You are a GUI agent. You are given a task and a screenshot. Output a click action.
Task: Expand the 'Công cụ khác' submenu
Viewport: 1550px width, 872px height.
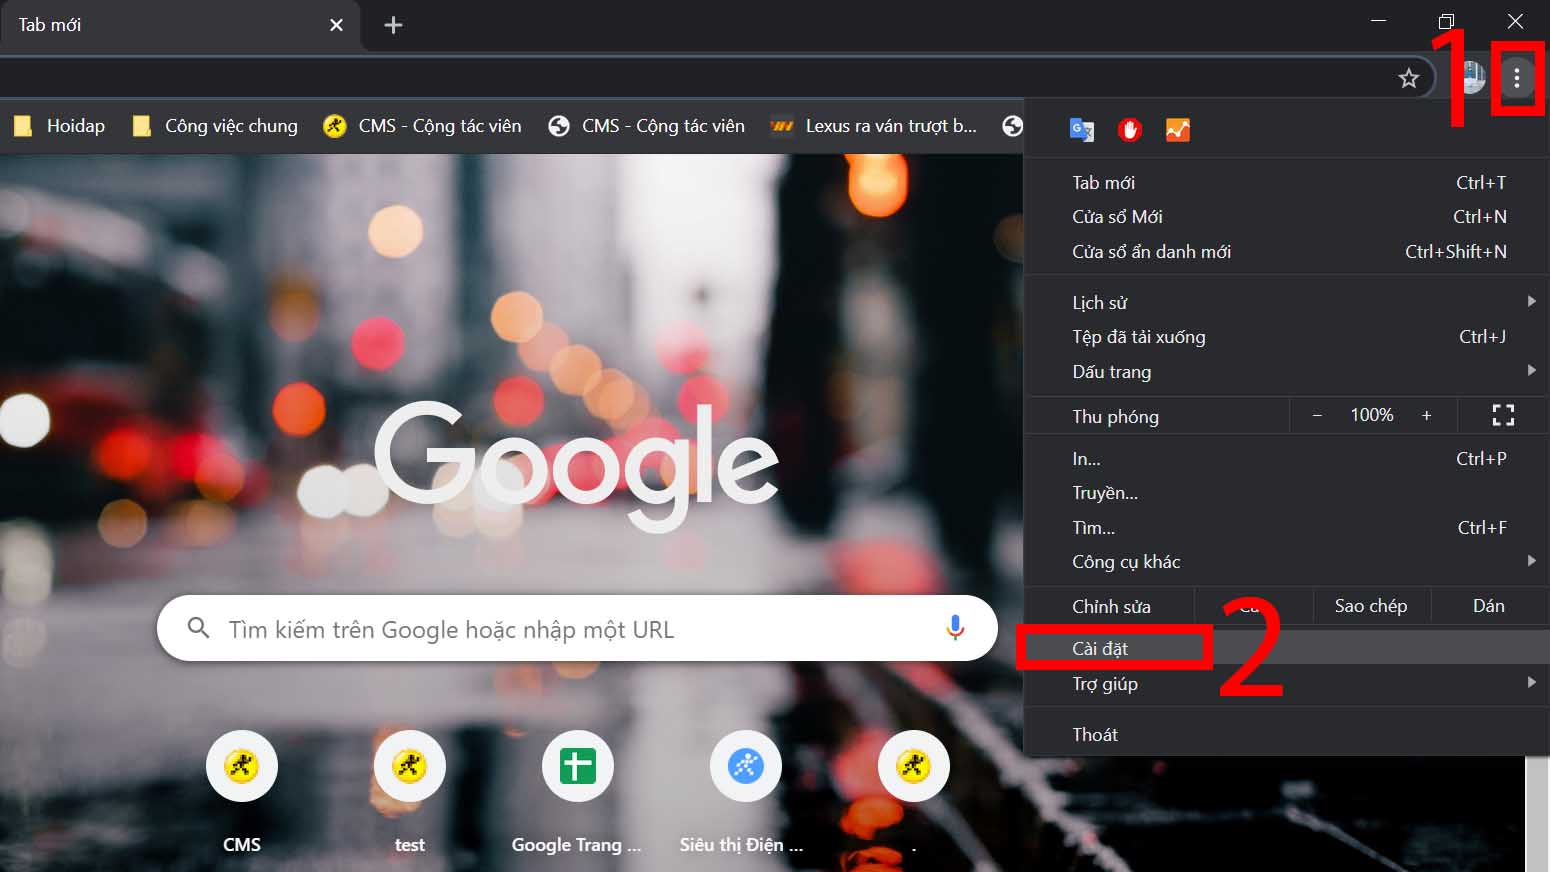(1287, 561)
